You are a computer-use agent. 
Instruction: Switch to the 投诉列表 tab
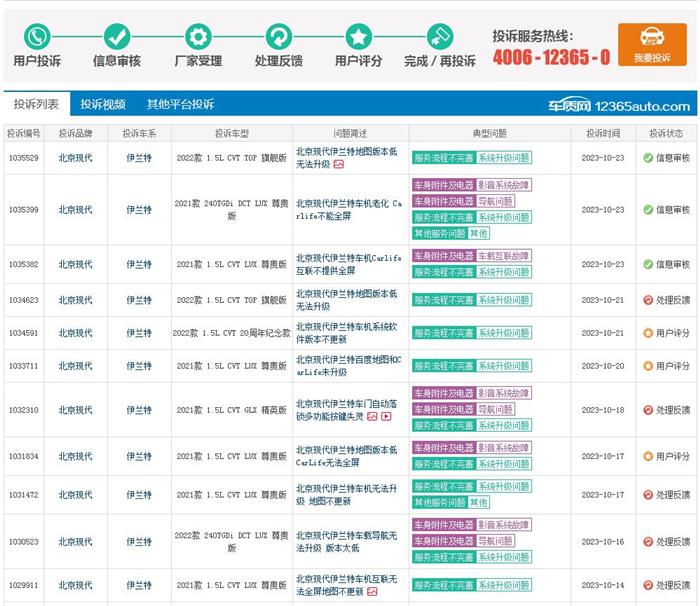pyautogui.click(x=36, y=104)
